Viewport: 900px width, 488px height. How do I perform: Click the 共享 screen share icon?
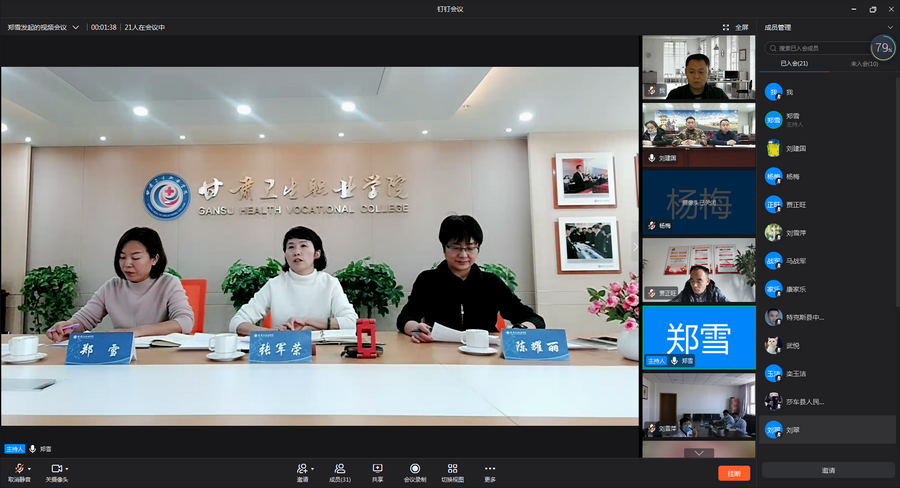pos(377,468)
